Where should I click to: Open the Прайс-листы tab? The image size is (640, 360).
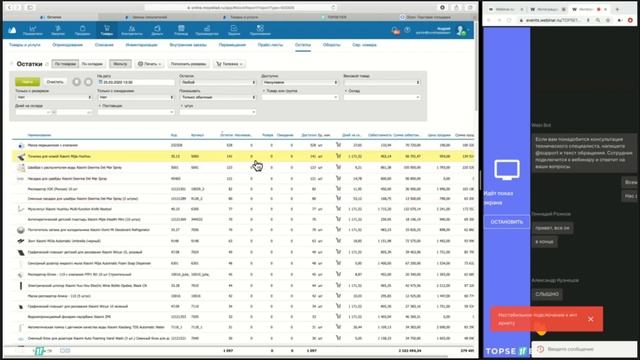point(270,45)
